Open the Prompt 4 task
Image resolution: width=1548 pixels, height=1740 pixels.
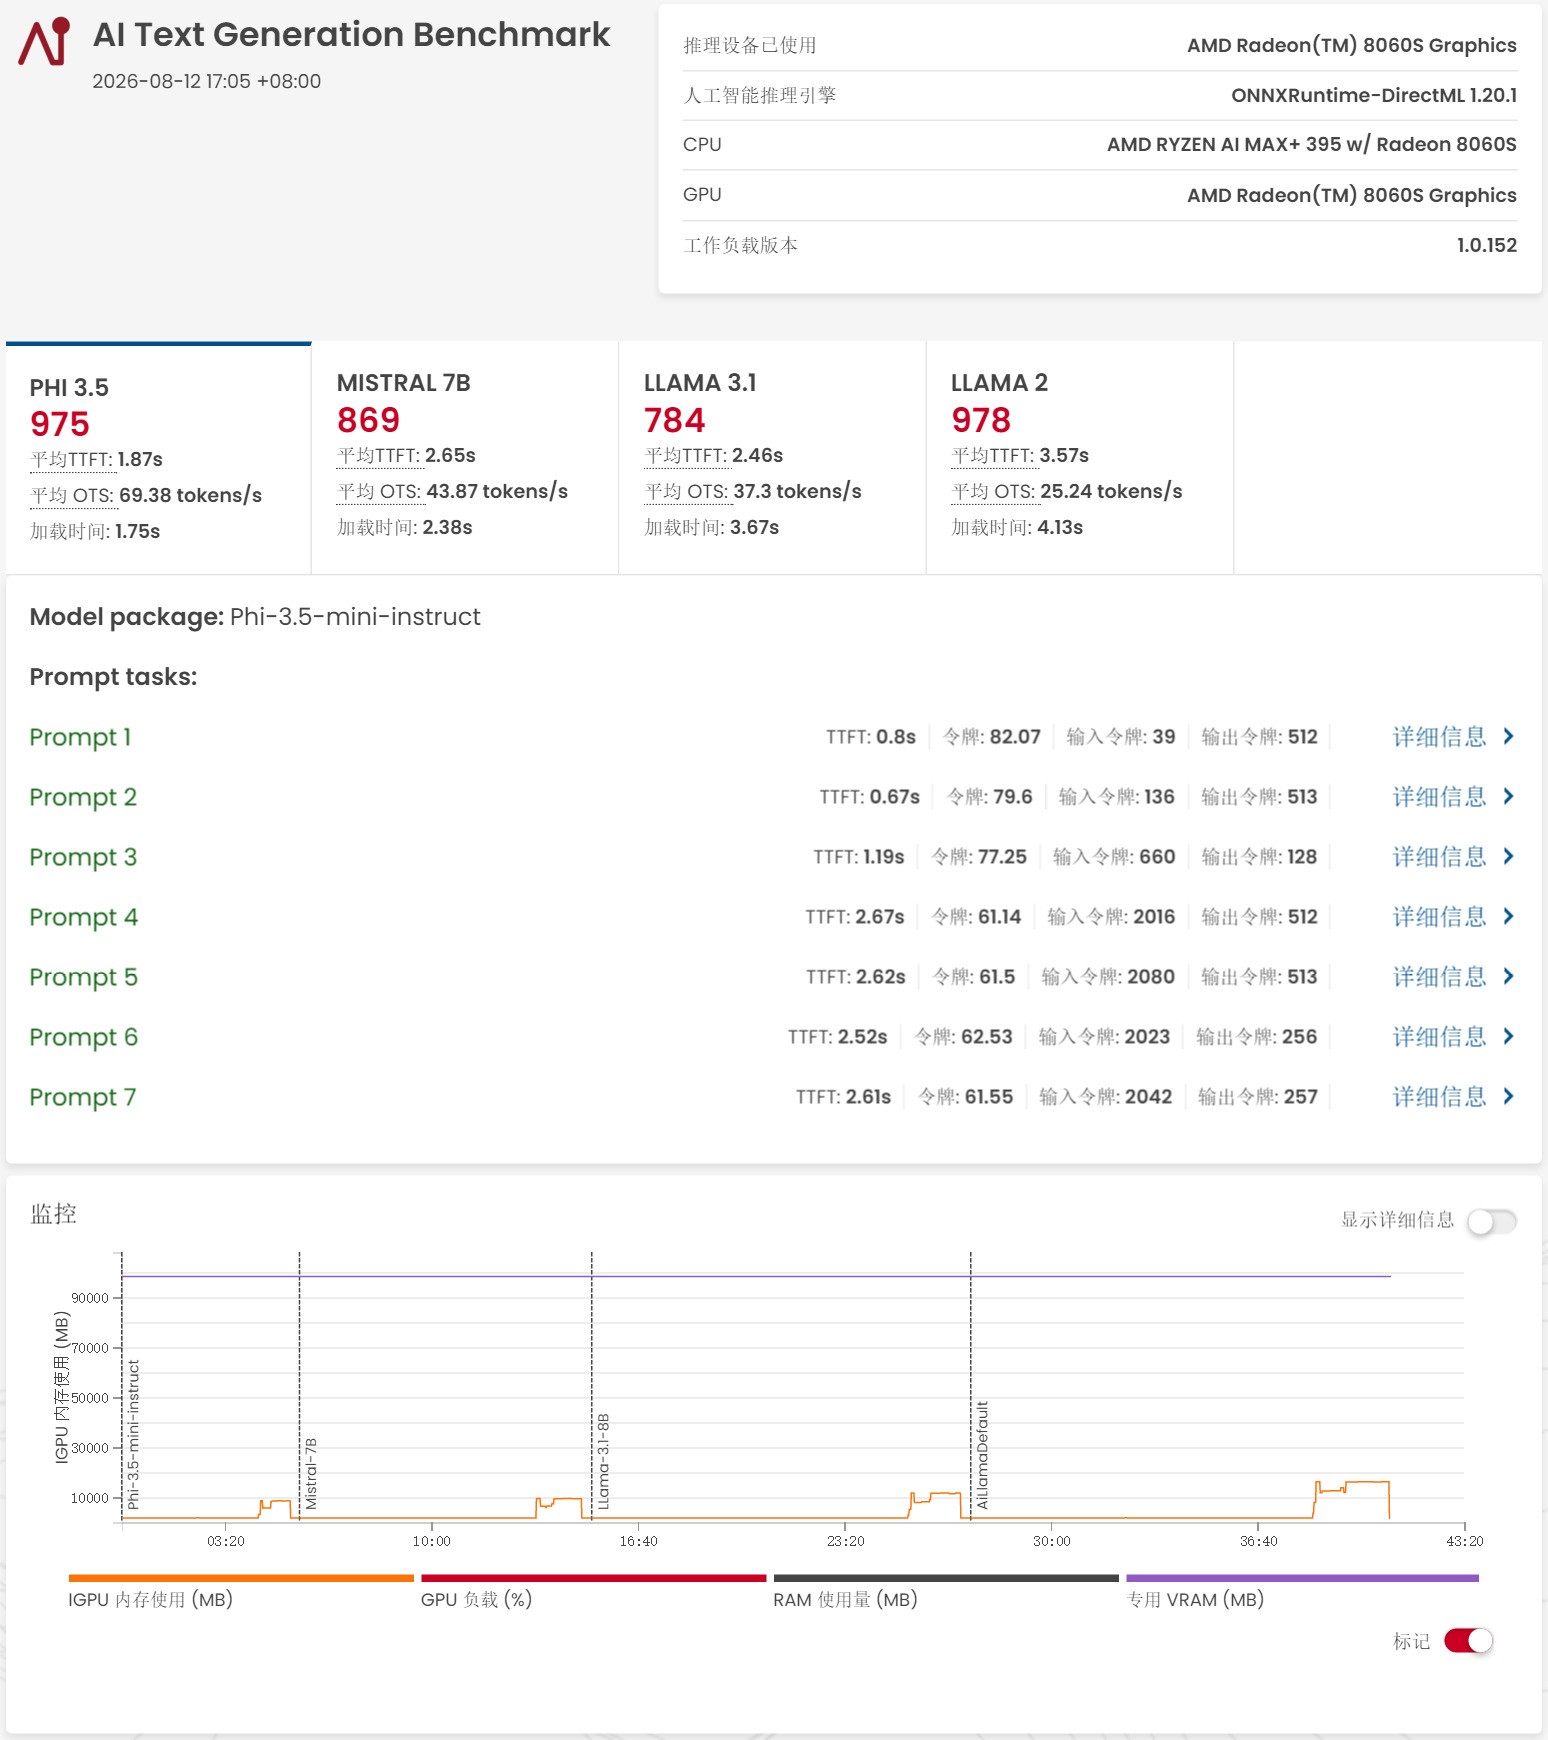point(83,917)
